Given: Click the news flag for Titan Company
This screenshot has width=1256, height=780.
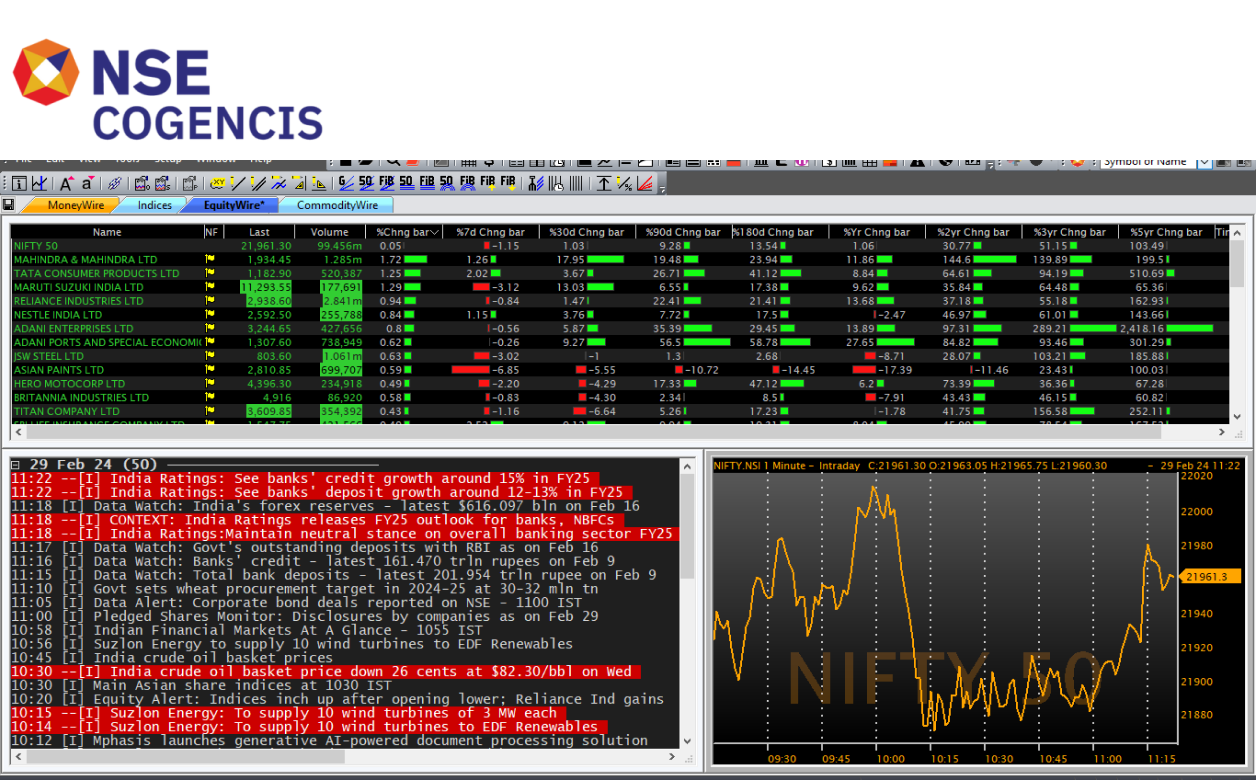Looking at the screenshot, I should [211, 411].
